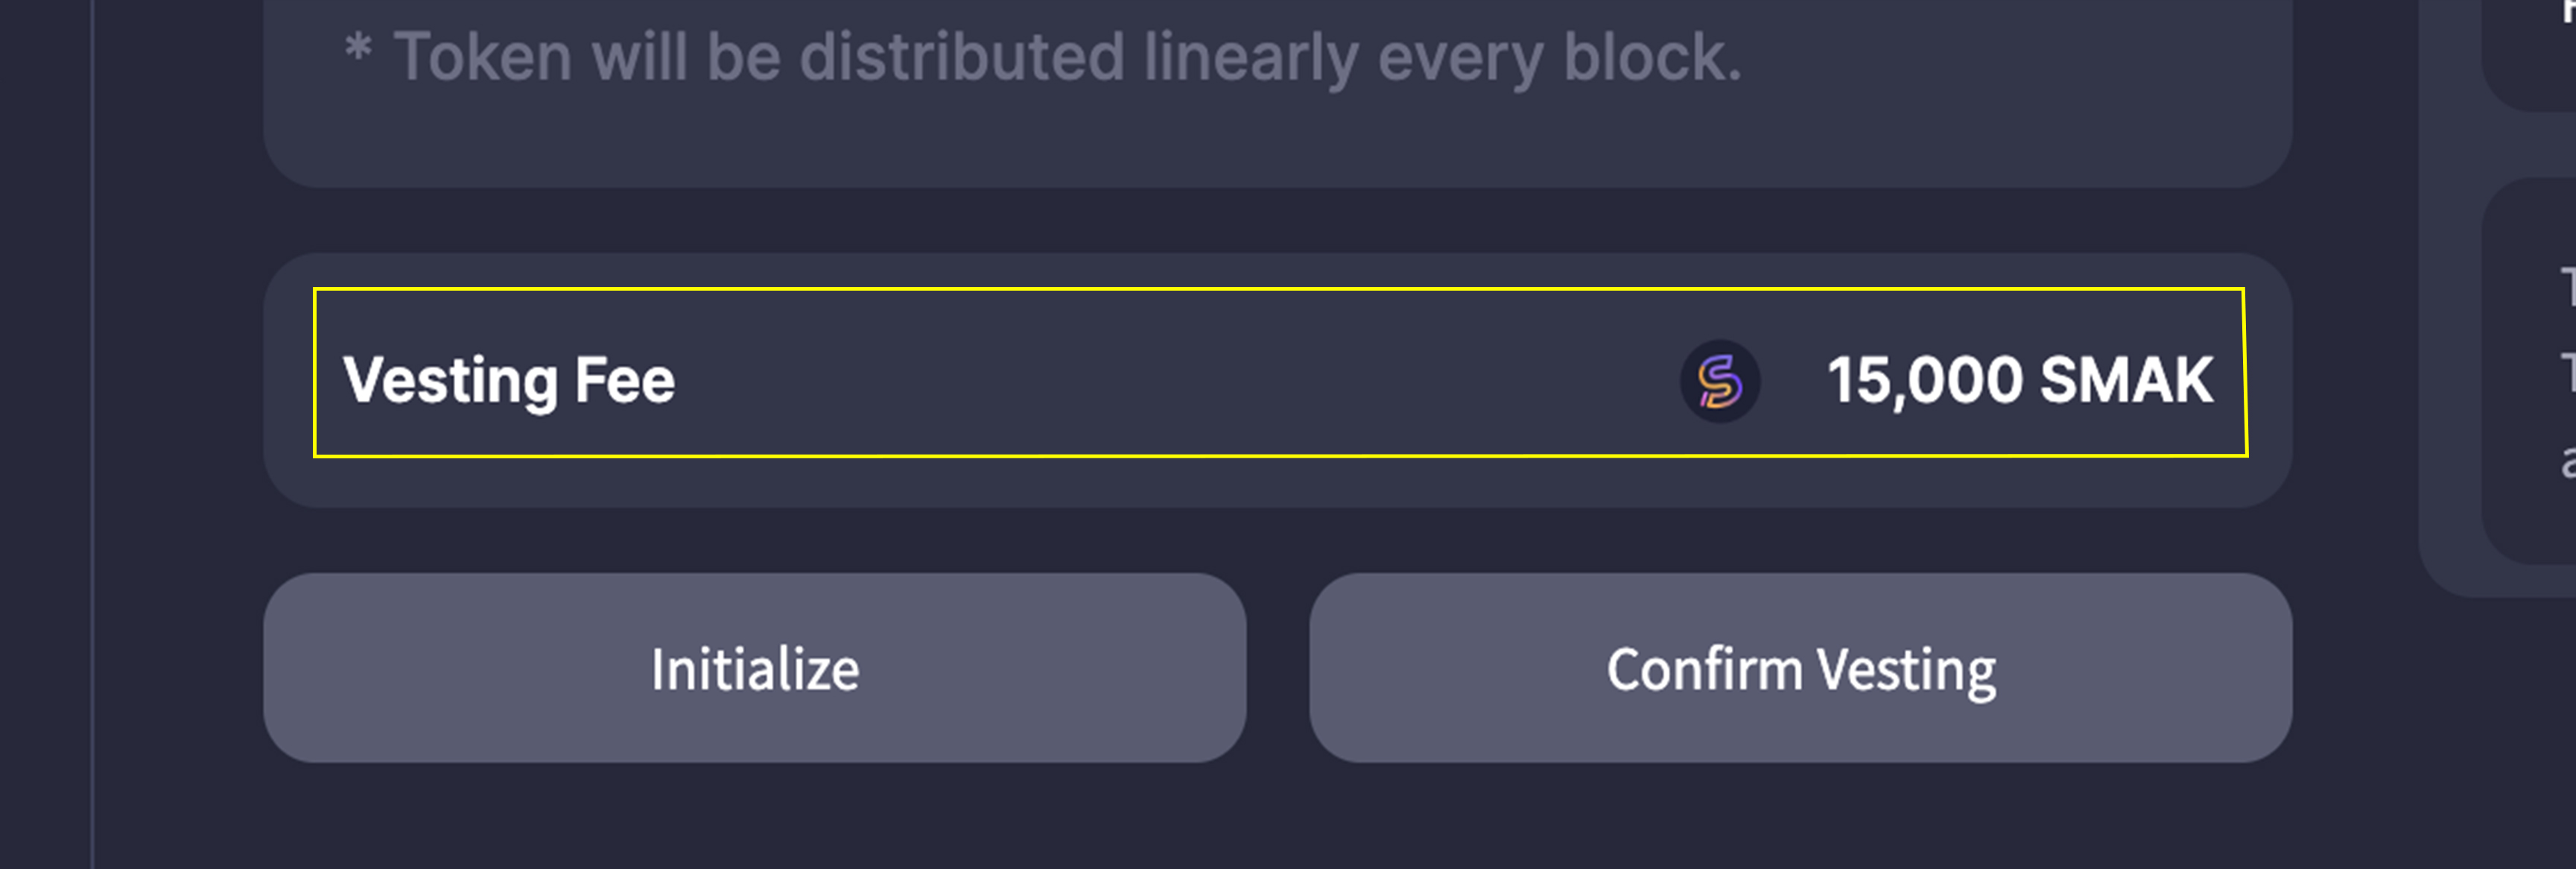This screenshot has height=869, width=2576.
Task: Select the Vesting Fee label
Action: pos(509,381)
